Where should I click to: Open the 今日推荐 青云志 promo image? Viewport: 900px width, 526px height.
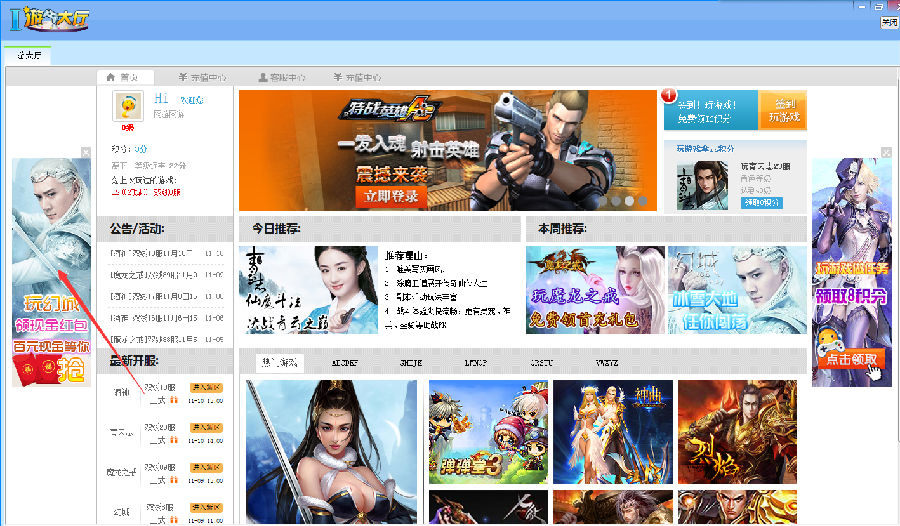(x=308, y=290)
